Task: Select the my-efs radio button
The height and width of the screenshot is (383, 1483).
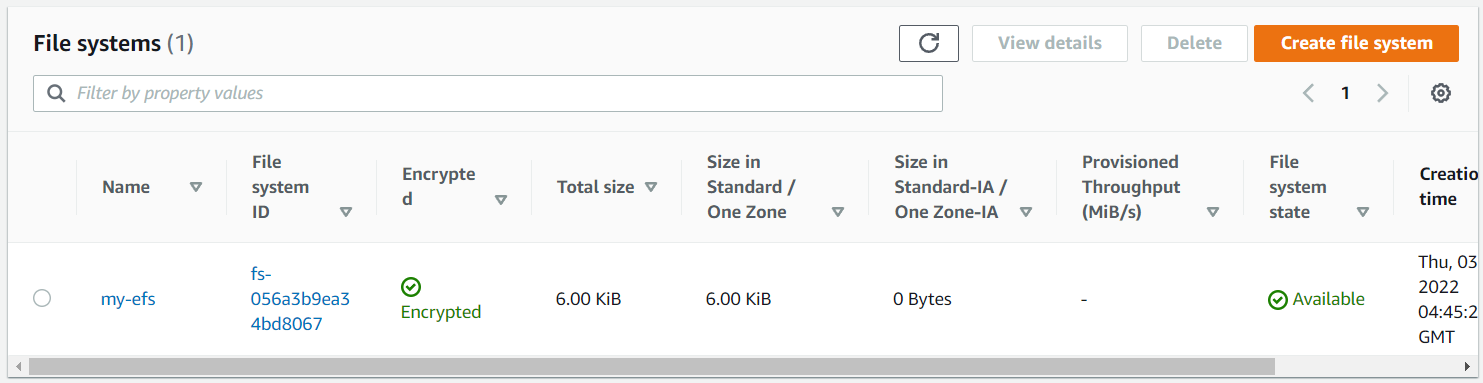Action: point(42,298)
